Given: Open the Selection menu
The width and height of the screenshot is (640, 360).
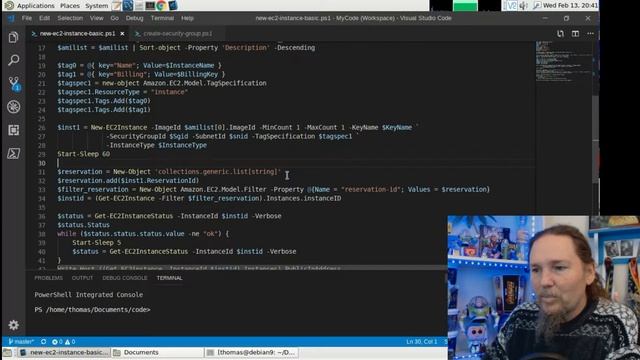Looking at the screenshot, I should point(70,18).
